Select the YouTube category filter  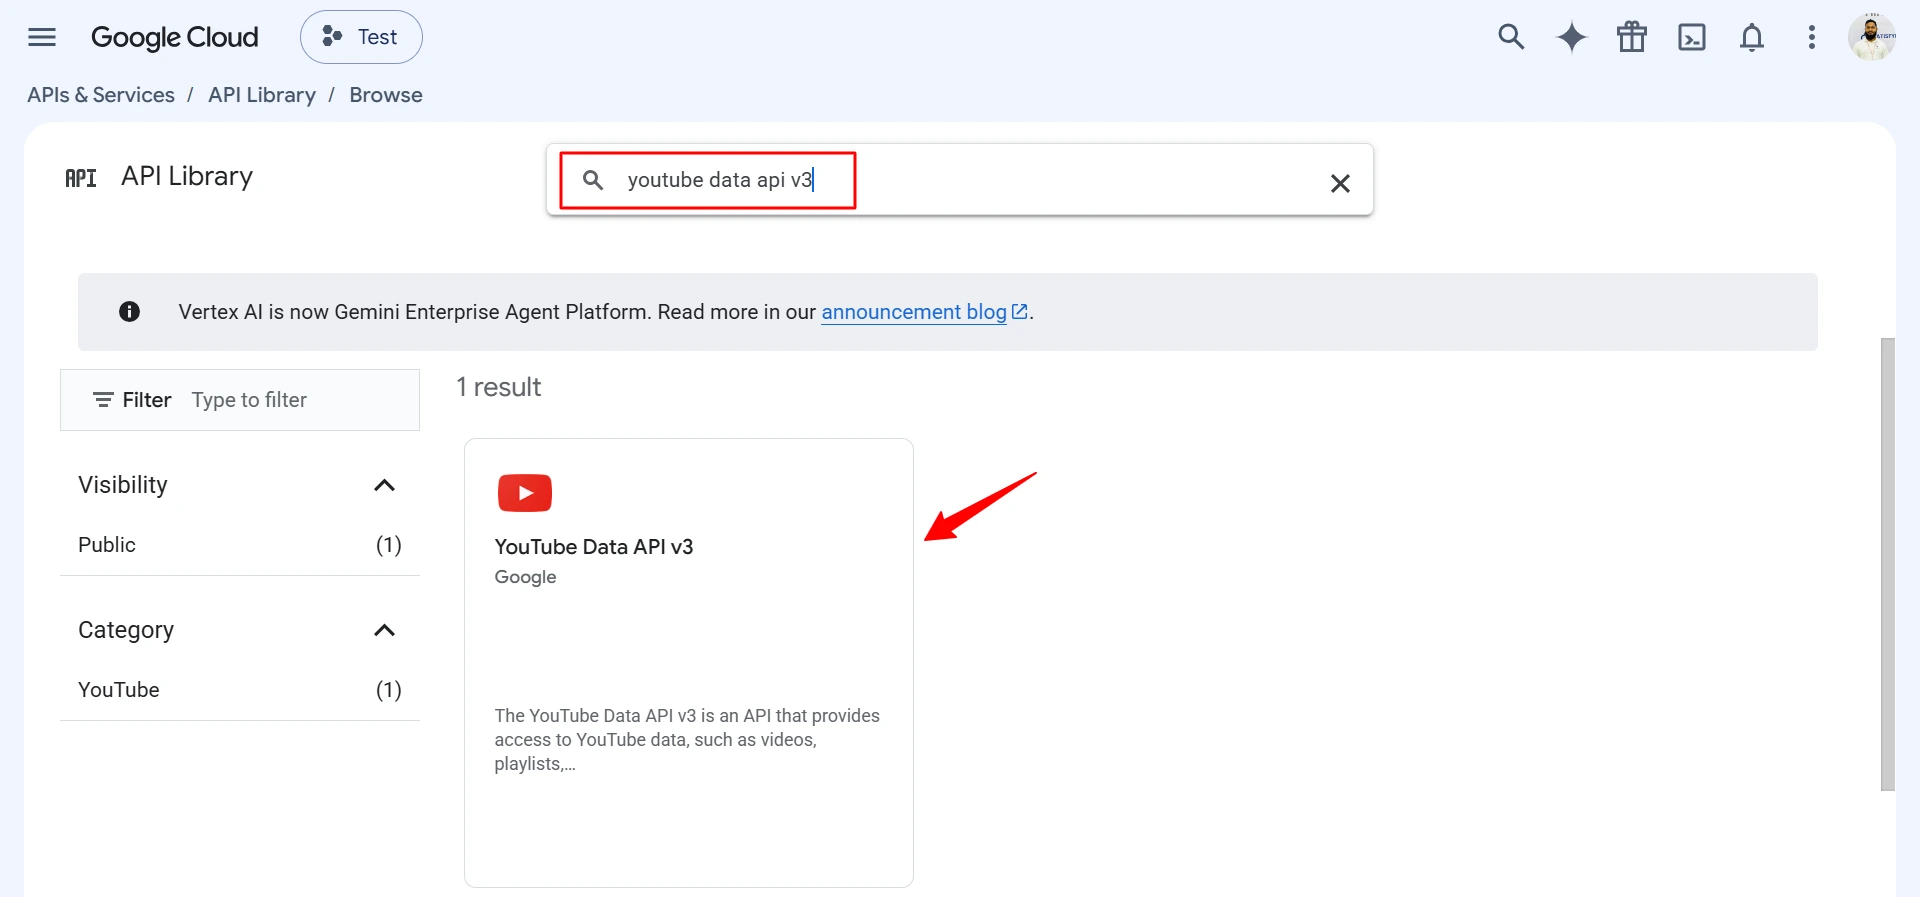240,690
